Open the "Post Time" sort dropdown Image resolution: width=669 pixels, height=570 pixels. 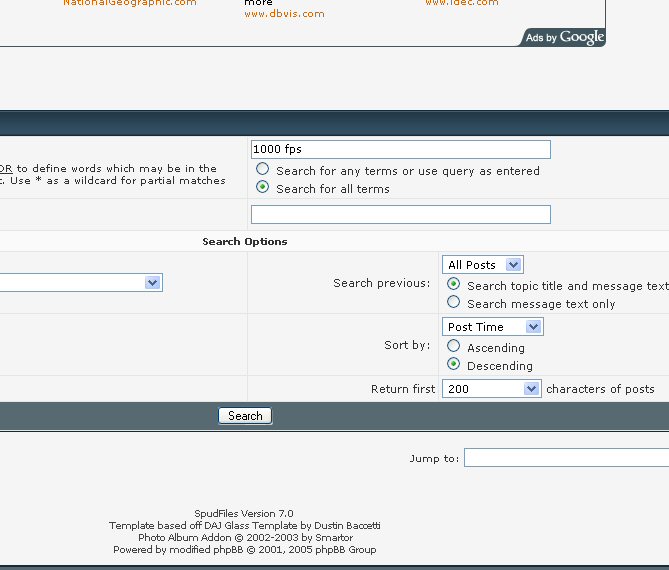tap(493, 327)
